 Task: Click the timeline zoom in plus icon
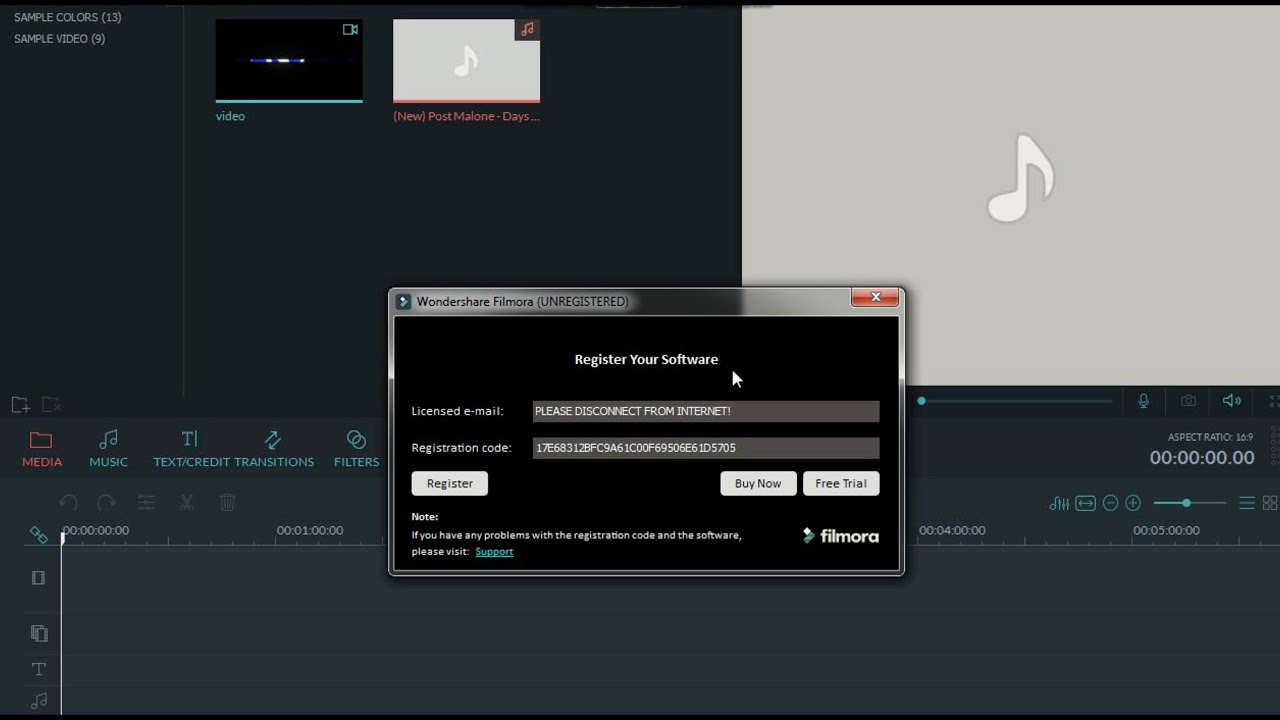click(1133, 504)
